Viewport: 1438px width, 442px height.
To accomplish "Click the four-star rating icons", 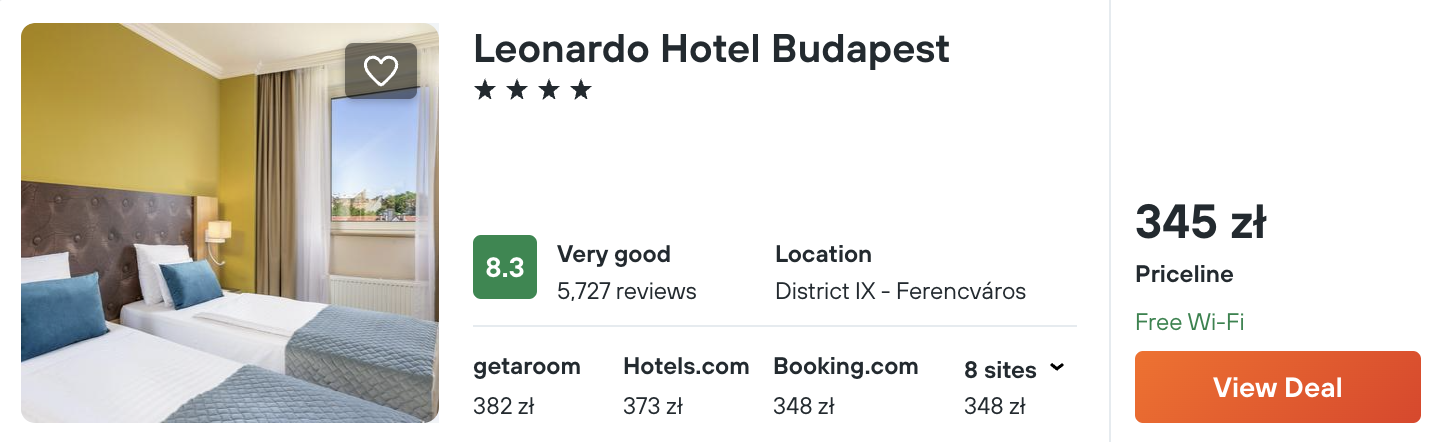I will pos(533,92).
